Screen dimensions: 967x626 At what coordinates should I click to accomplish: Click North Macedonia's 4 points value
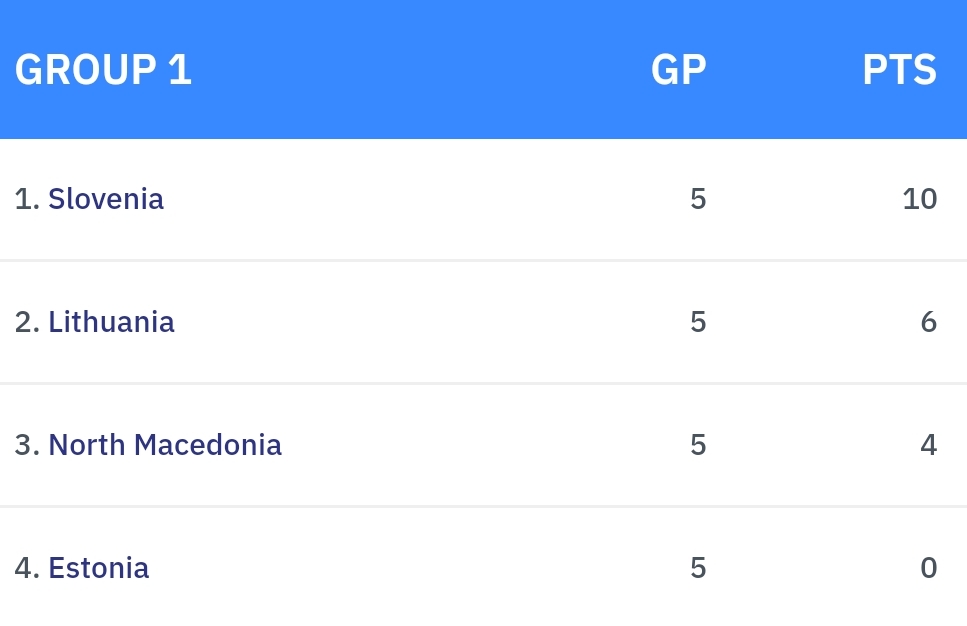(x=928, y=445)
